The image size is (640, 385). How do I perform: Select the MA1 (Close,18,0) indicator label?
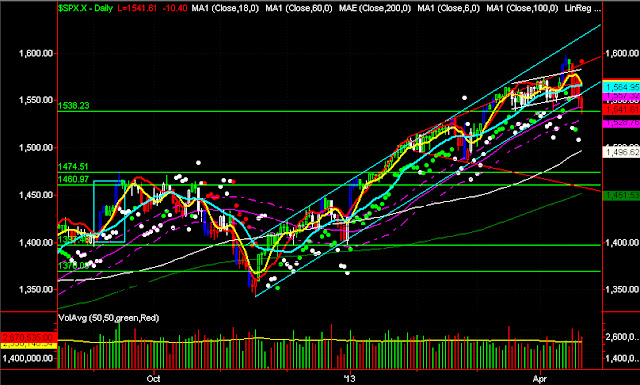point(225,8)
